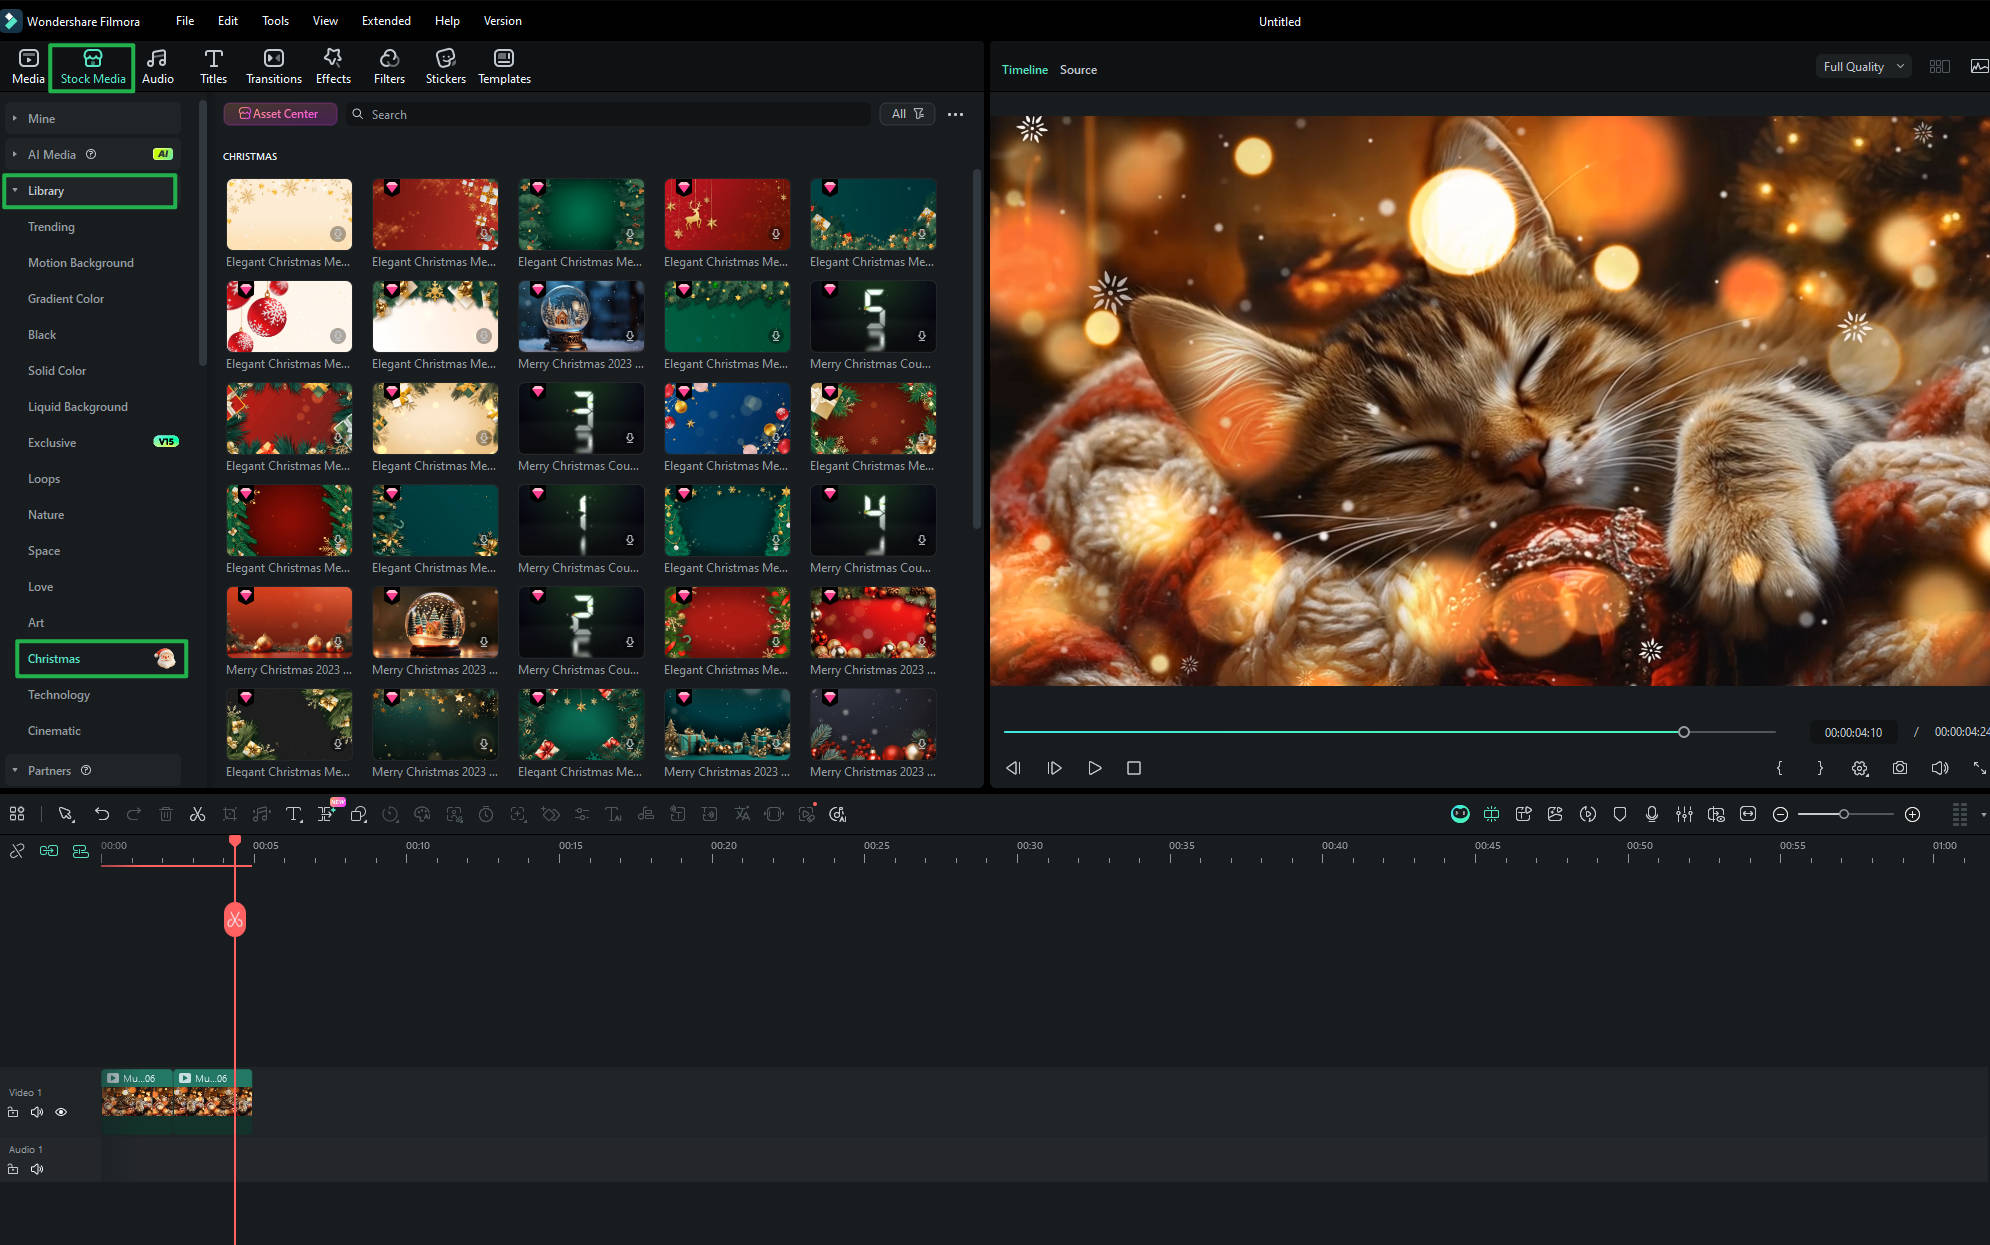Image resolution: width=1990 pixels, height=1245 pixels.
Task: Open the Effects panel
Action: tap(333, 66)
